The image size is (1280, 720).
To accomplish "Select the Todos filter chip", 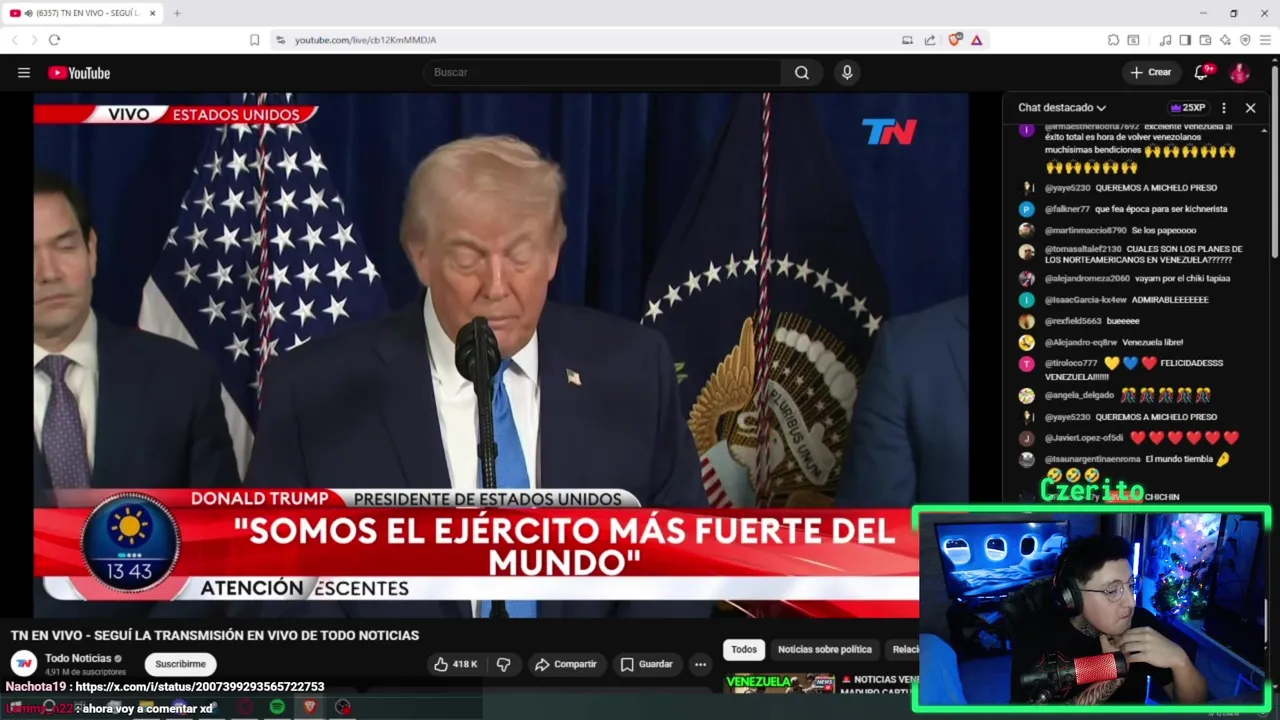I will (x=744, y=650).
